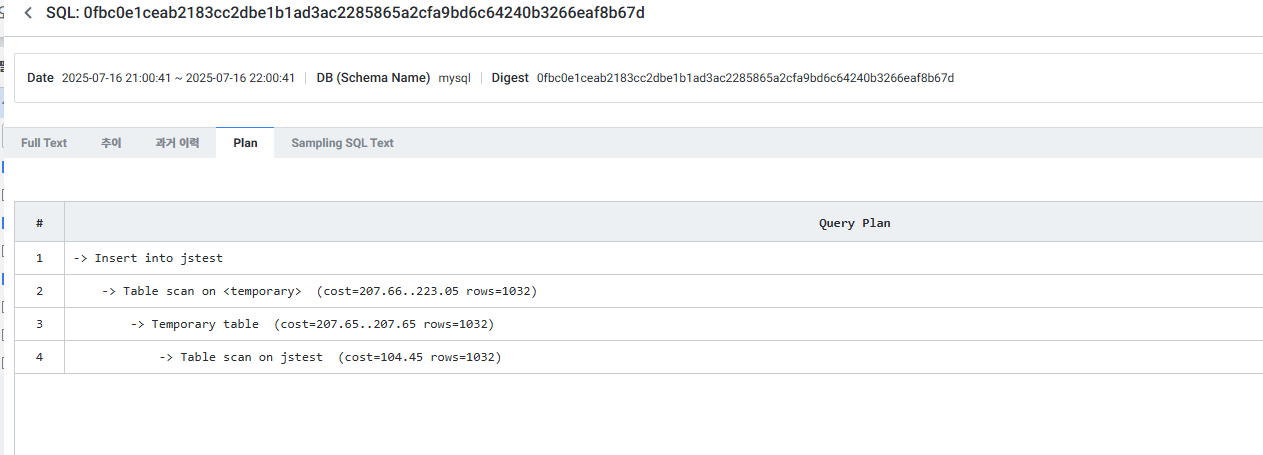This screenshot has width=1263, height=455.
Task: Open the Sampling SQL Text tab
Action: (342, 143)
